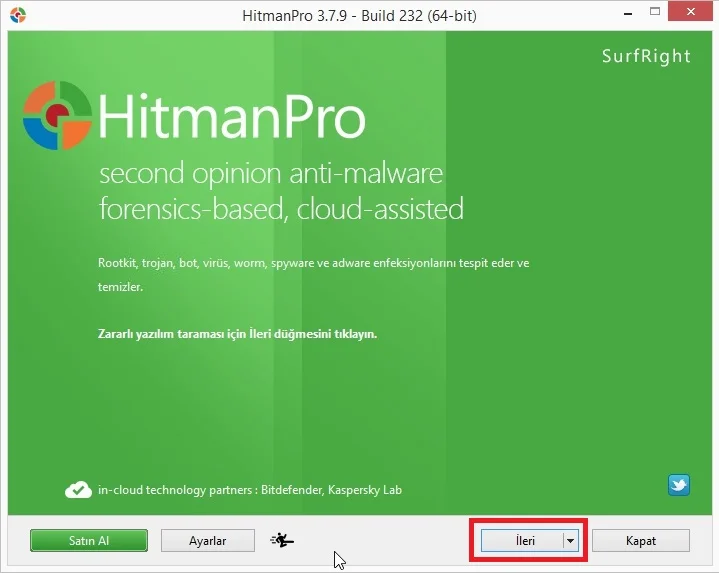Click the running man icon
719x573 pixels.
point(283,541)
